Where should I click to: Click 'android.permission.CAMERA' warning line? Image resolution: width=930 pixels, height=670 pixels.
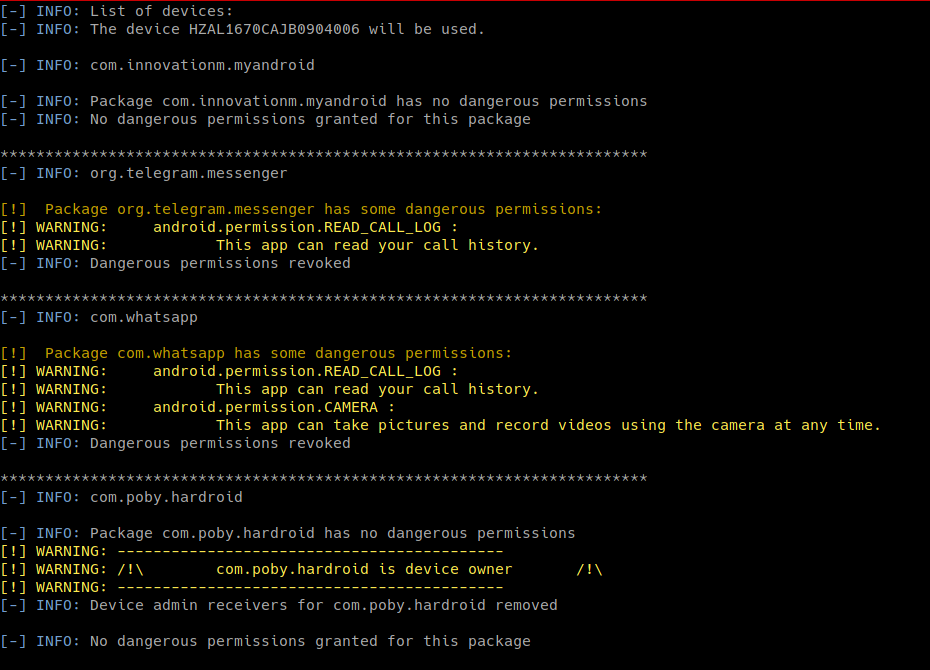(x=198, y=407)
